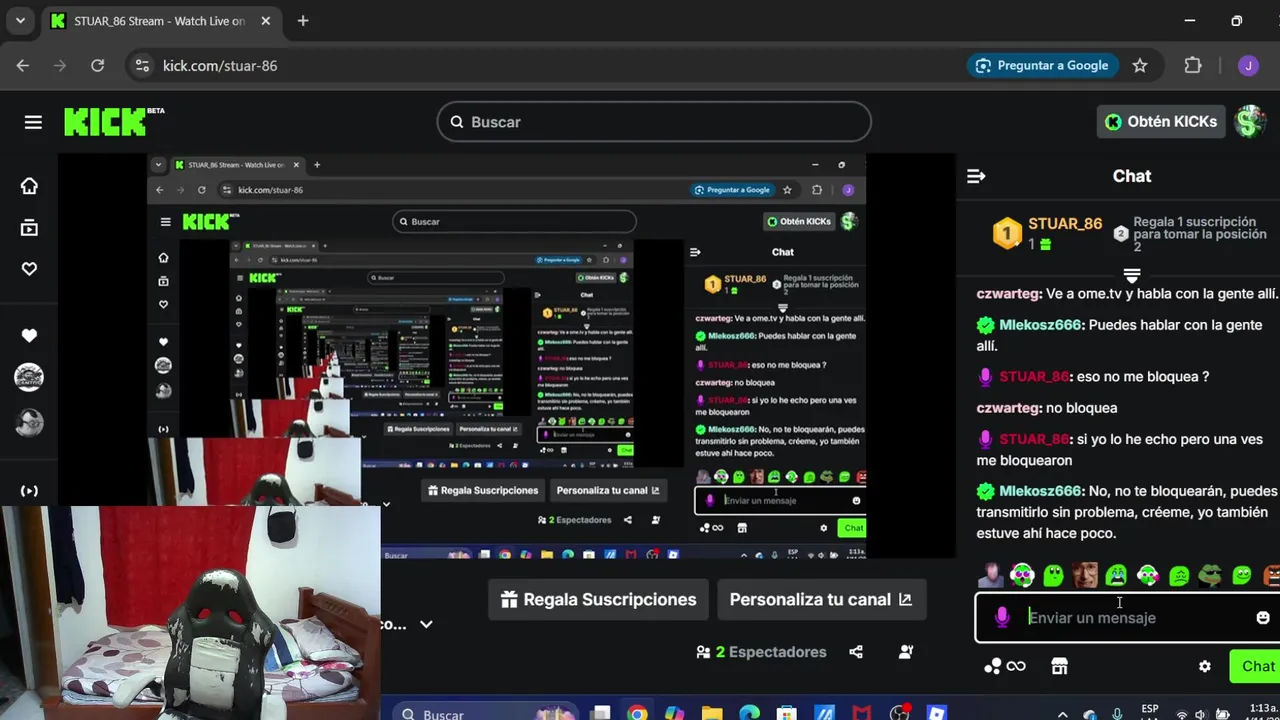Click the filled heart sidebar icon
This screenshot has height=720, width=1280.
[x=29, y=336]
